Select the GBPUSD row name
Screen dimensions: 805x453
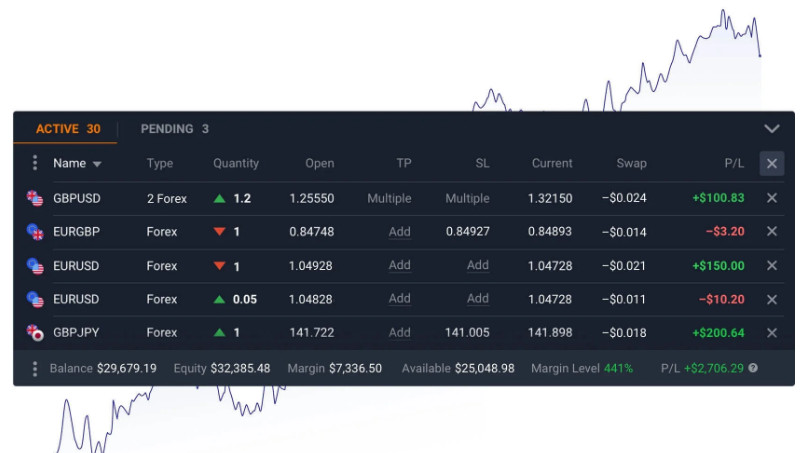click(77, 198)
